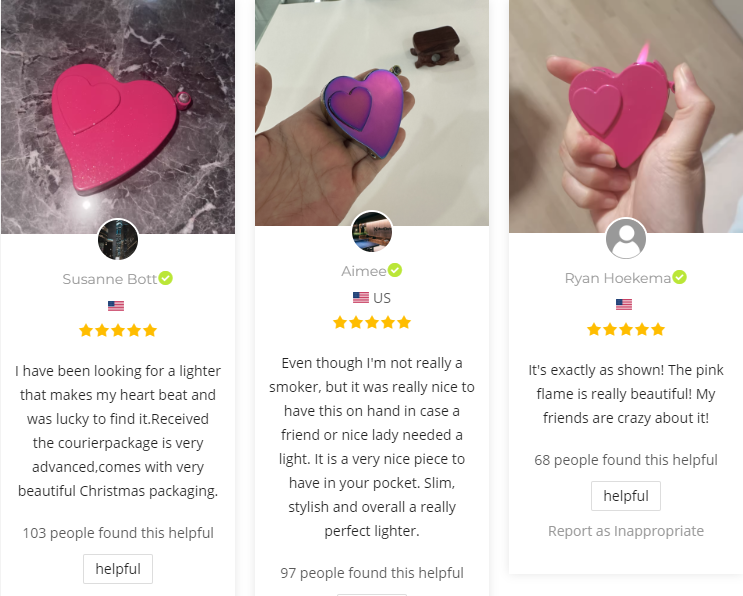The image size is (743, 596).
Task: Click verified badge beside Ryan Hoekema
Action: (x=680, y=277)
